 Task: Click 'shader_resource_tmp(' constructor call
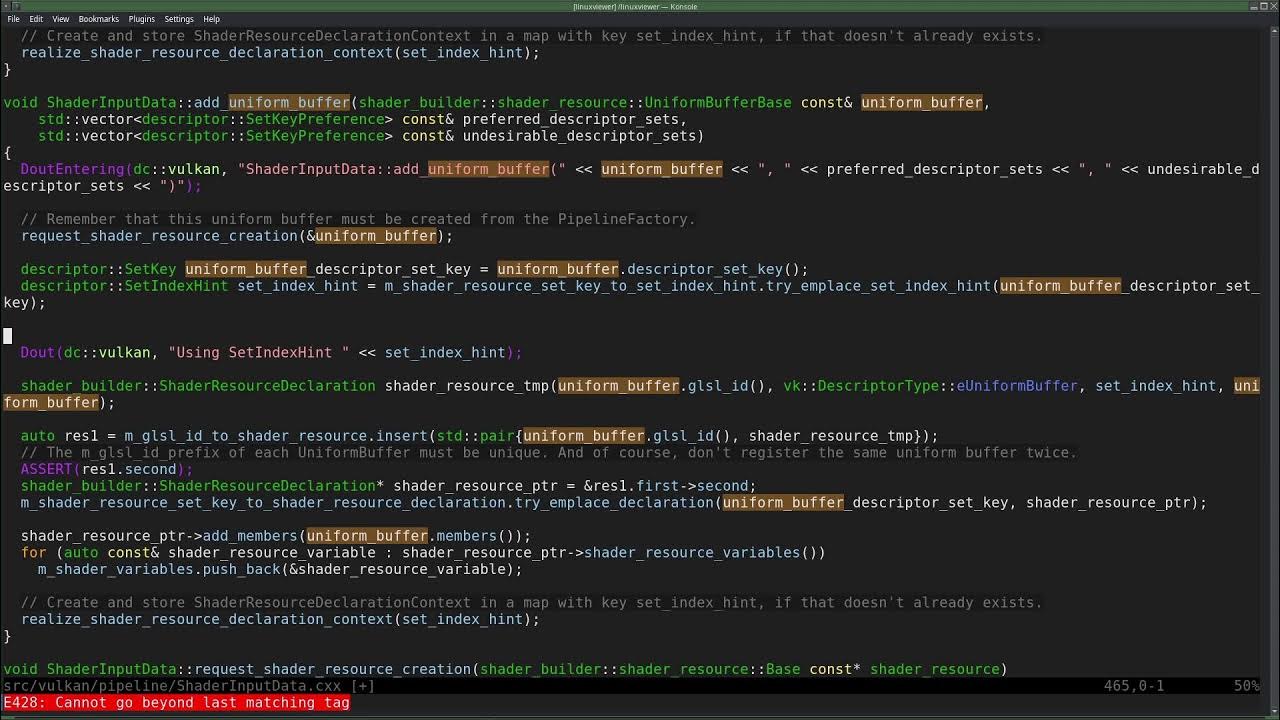coord(471,386)
